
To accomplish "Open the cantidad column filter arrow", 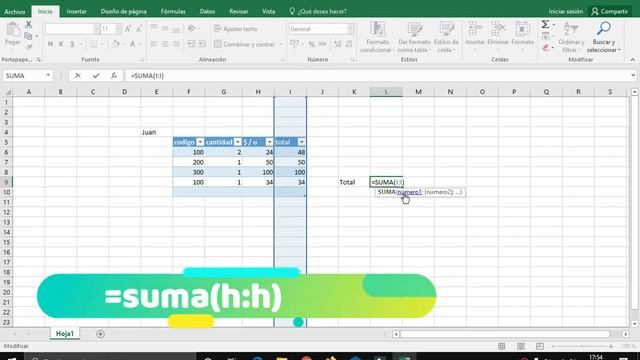I will [238, 142].
